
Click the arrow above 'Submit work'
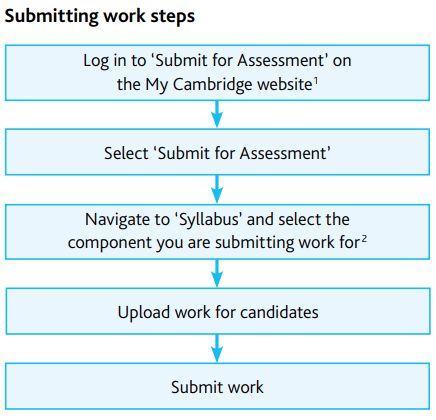pyautogui.click(x=217, y=349)
